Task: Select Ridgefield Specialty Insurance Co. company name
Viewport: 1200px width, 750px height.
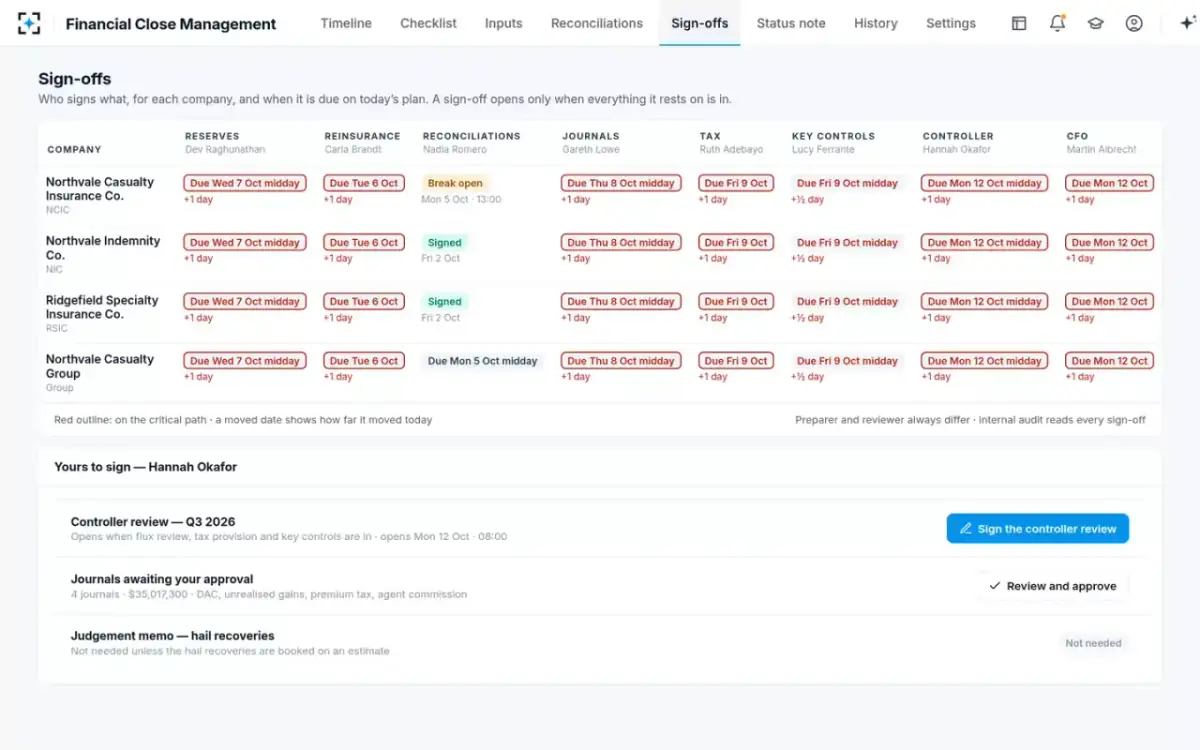Action: coord(102,307)
